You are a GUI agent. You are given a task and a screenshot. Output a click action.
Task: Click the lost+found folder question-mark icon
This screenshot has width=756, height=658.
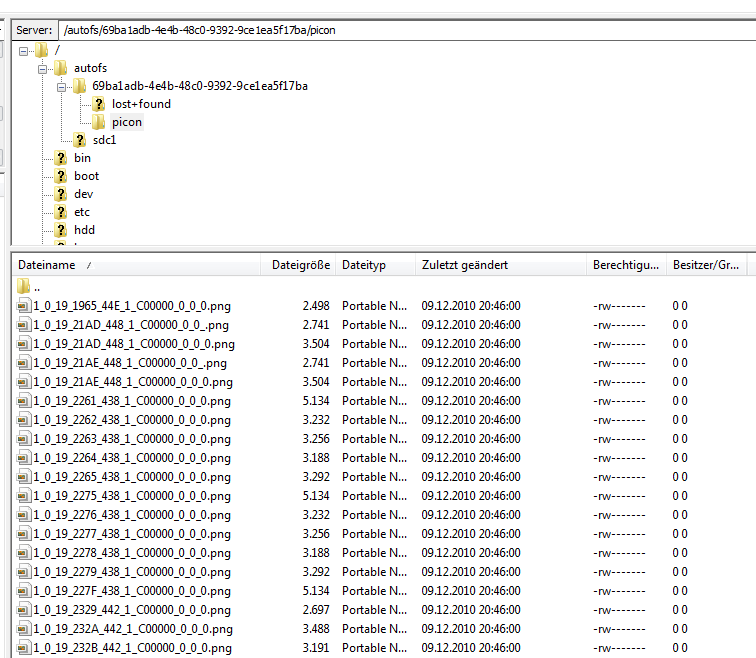click(x=99, y=104)
